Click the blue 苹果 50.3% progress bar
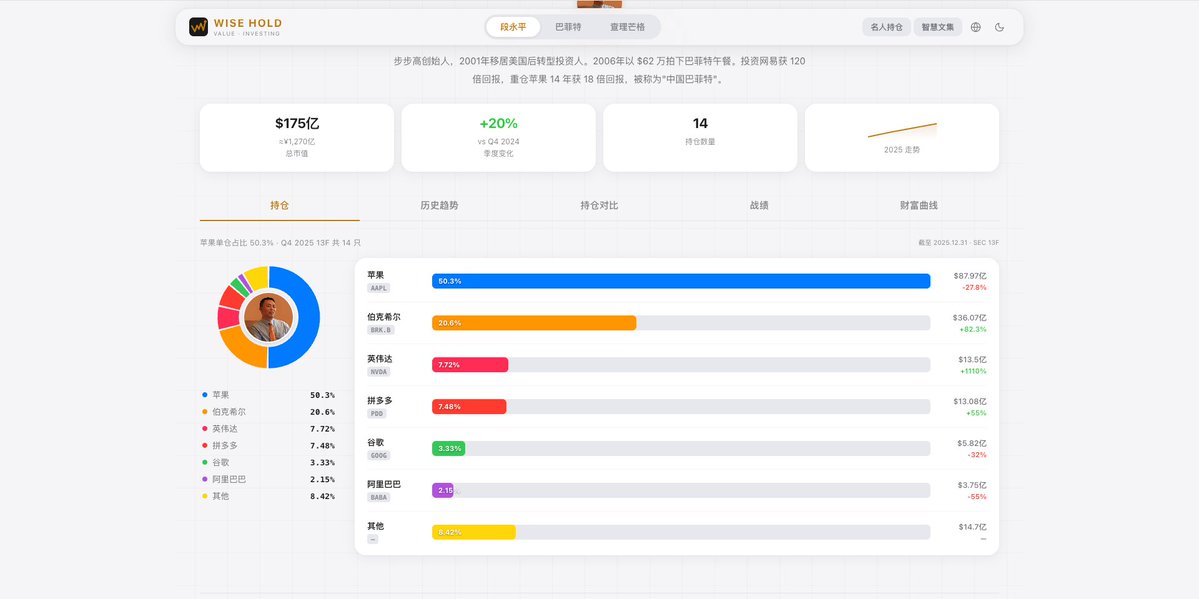This screenshot has height=599, width=1199. click(680, 281)
